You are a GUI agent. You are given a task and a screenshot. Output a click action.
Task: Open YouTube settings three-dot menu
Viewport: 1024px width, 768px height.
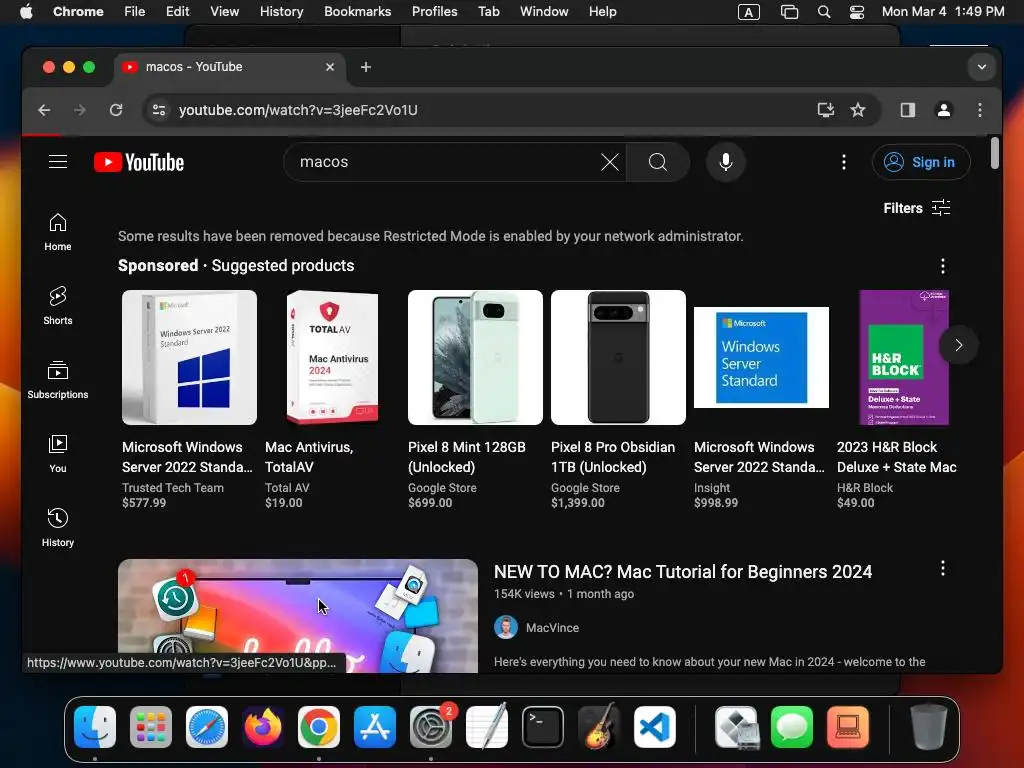[844, 162]
